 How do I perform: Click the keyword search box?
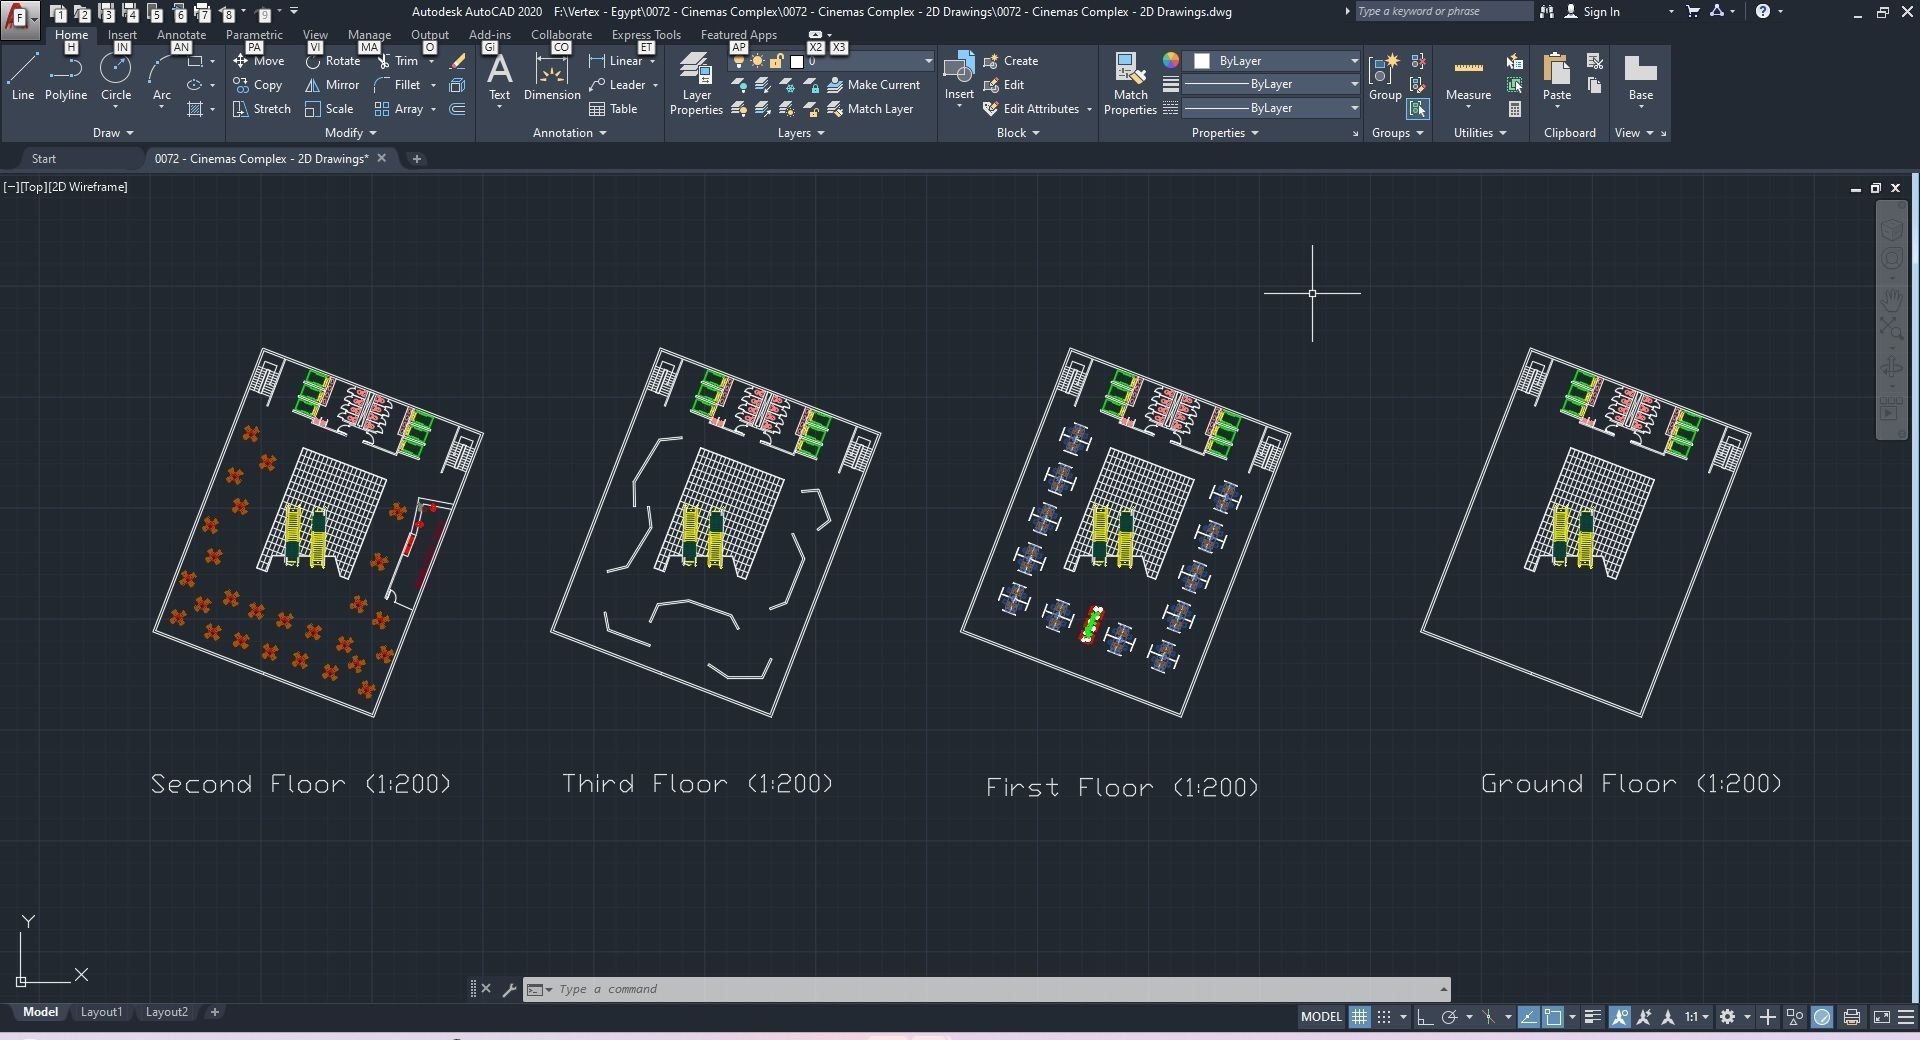1443,12
